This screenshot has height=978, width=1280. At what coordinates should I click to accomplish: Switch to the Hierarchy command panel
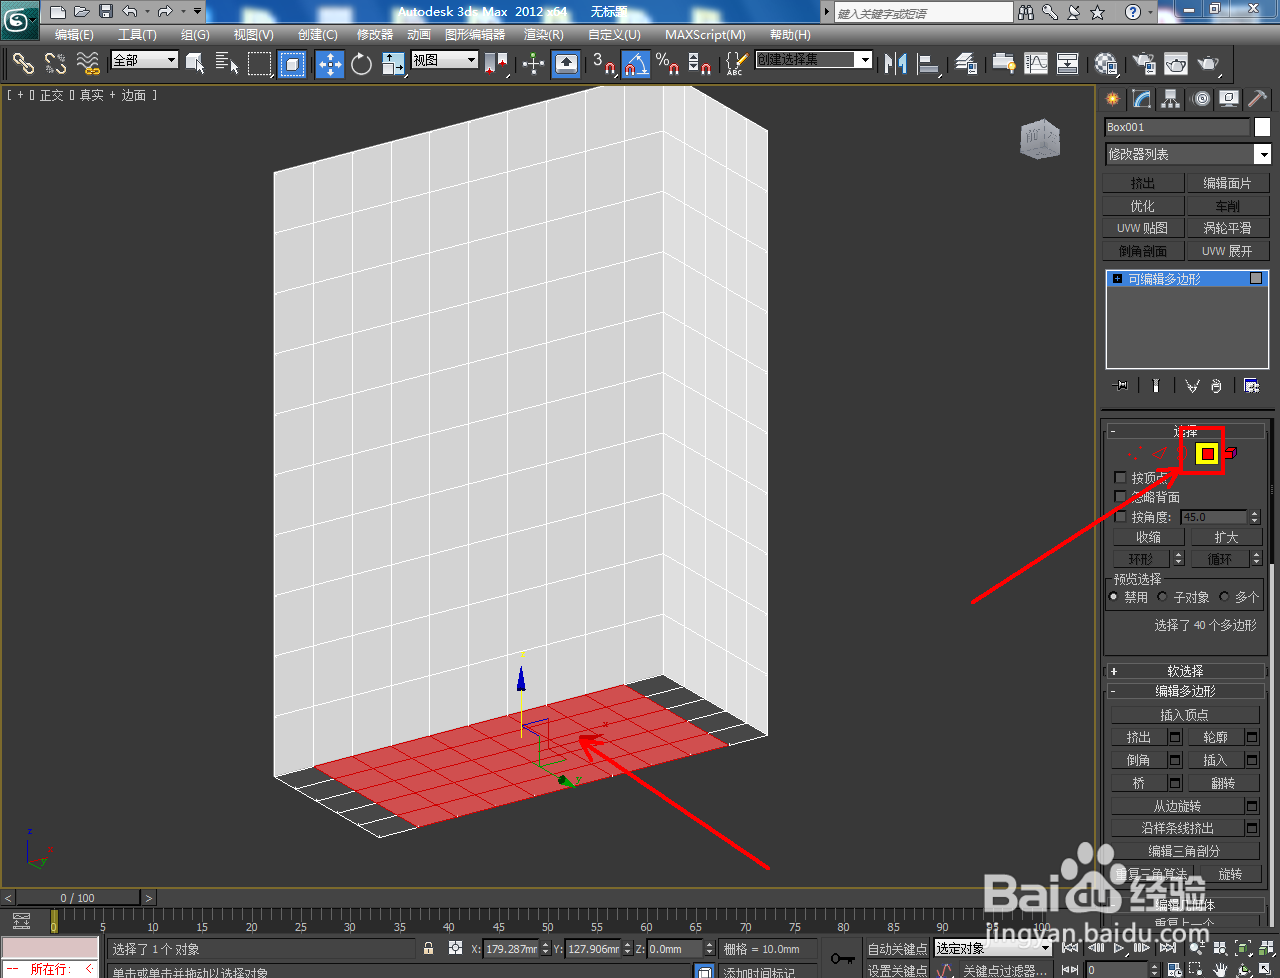[1171, 99]
